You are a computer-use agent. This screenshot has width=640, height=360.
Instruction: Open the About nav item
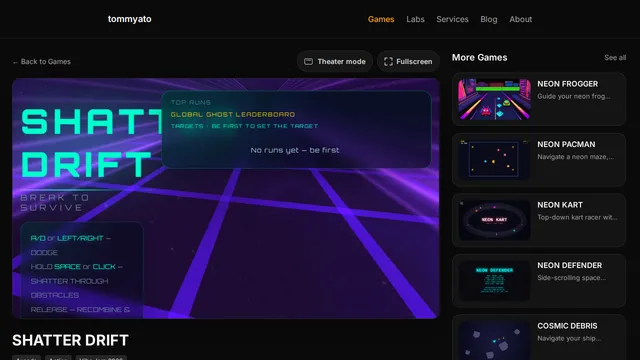point(520,19)
